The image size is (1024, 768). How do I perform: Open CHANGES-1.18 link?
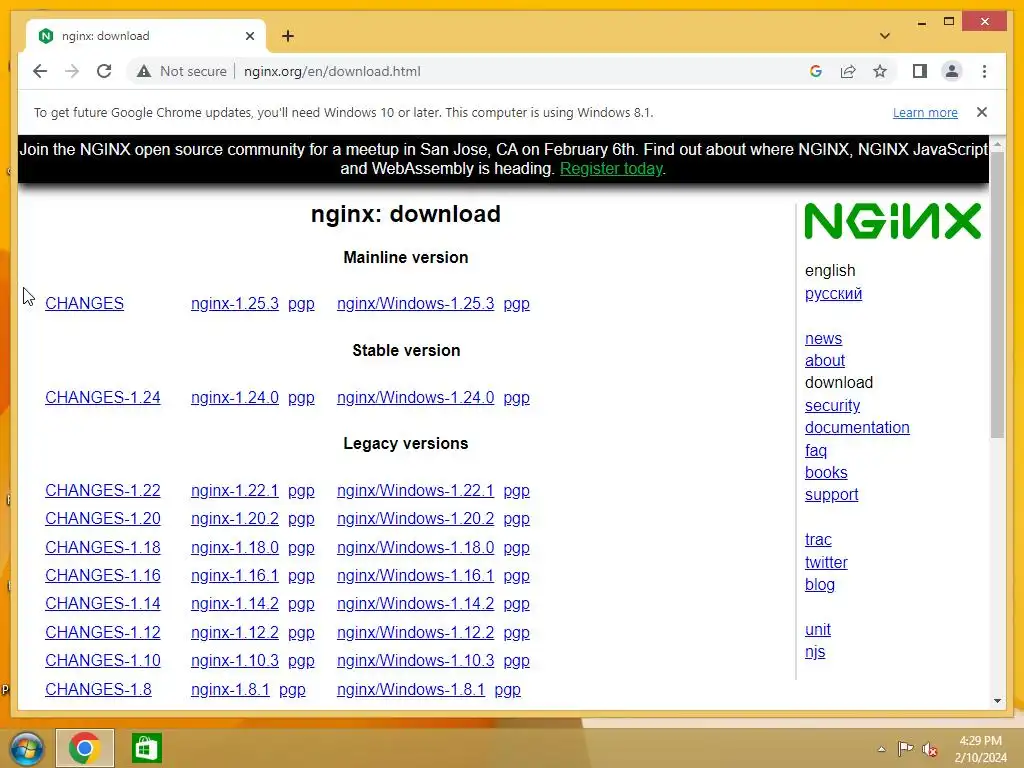(x=103, y=547)
